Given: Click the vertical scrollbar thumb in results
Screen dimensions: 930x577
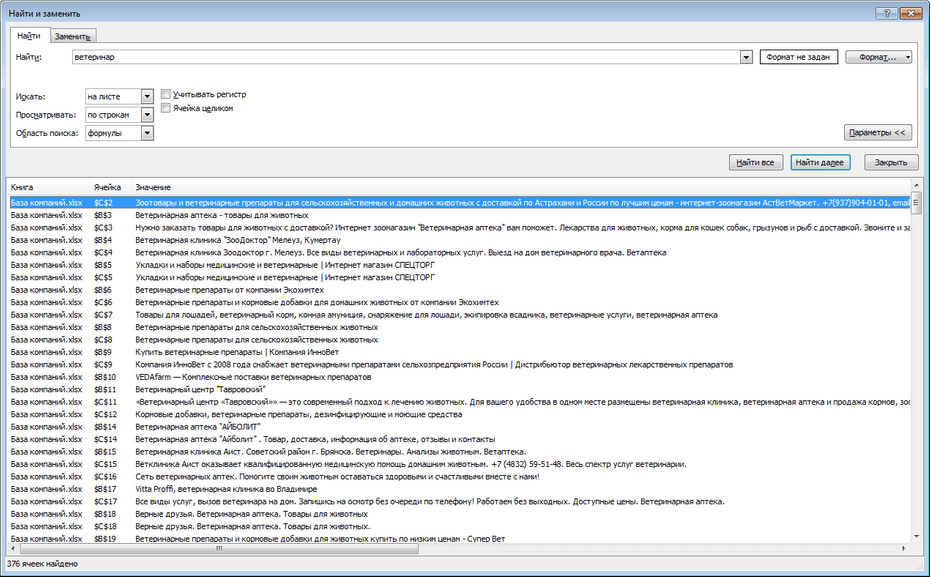Looking at the screenshot, I should tap(916, 202).
